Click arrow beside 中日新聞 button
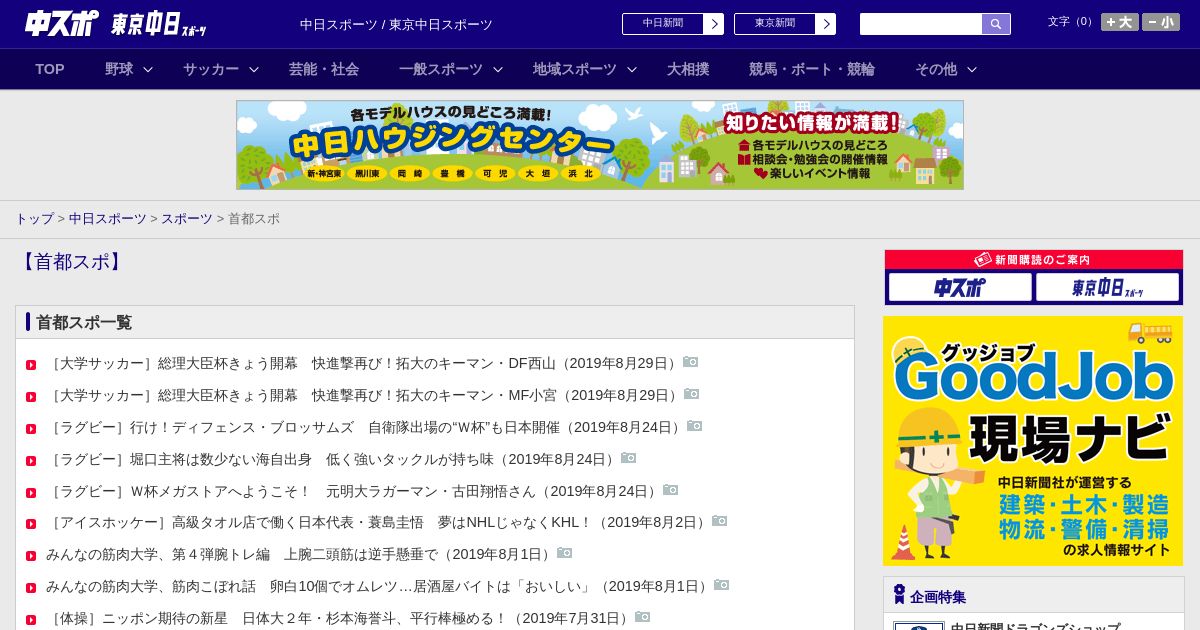The height and width of the screenshot is (630, 1200). pyautogui.click(x=714, y=24)
